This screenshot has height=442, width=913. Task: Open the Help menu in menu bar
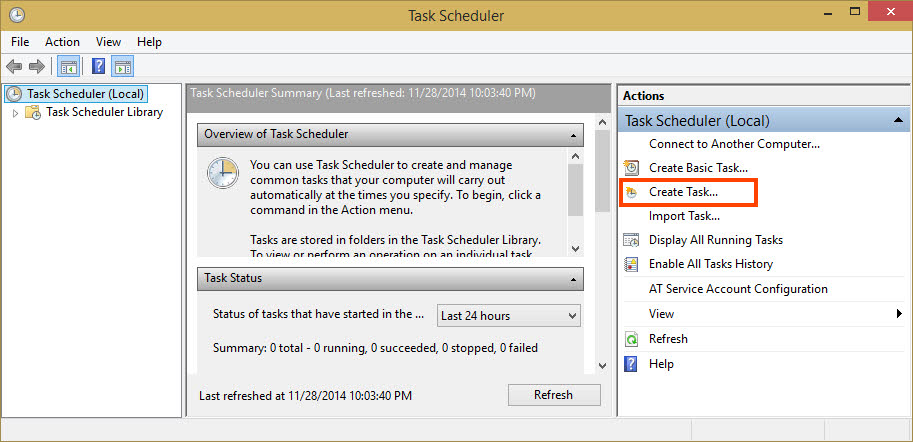point(149,42)
